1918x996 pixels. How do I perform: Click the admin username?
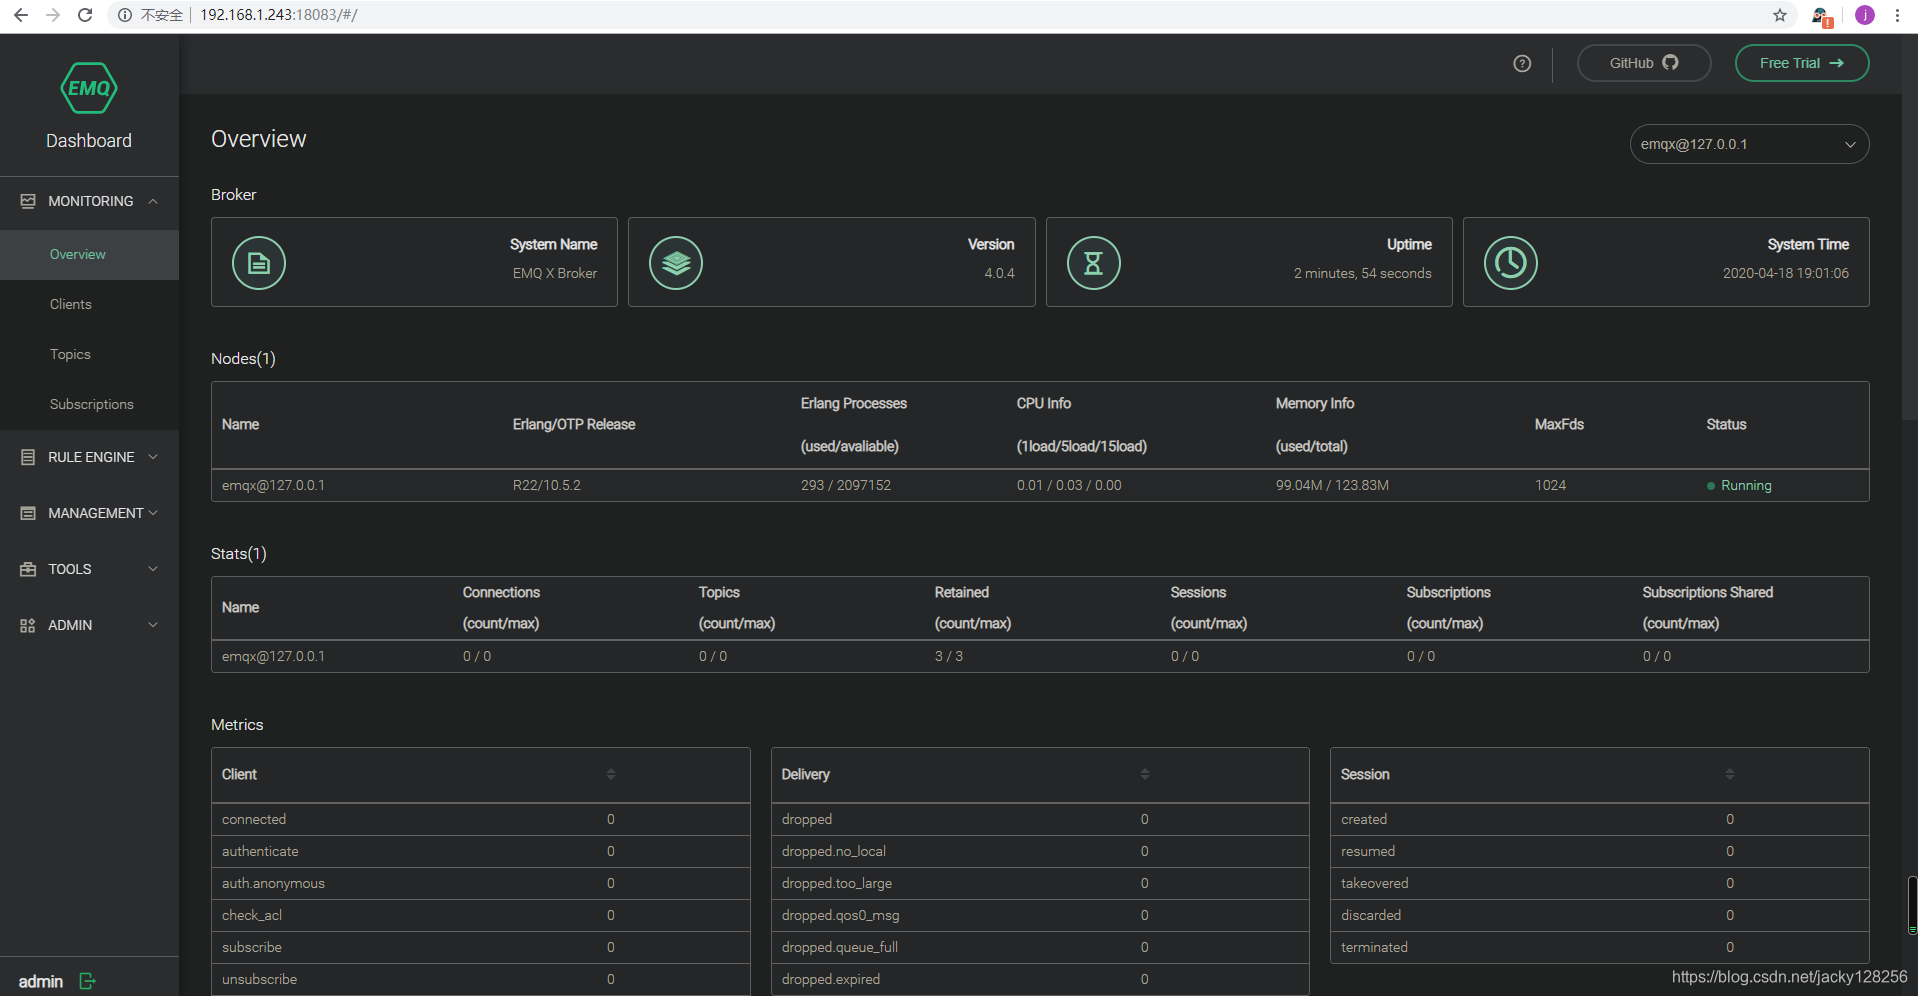(41, 982)
